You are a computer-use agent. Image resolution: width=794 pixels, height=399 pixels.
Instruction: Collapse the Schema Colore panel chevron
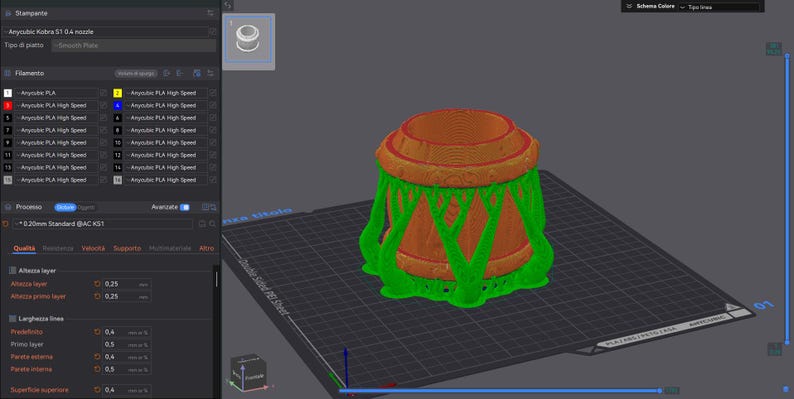tap(629, 6)
